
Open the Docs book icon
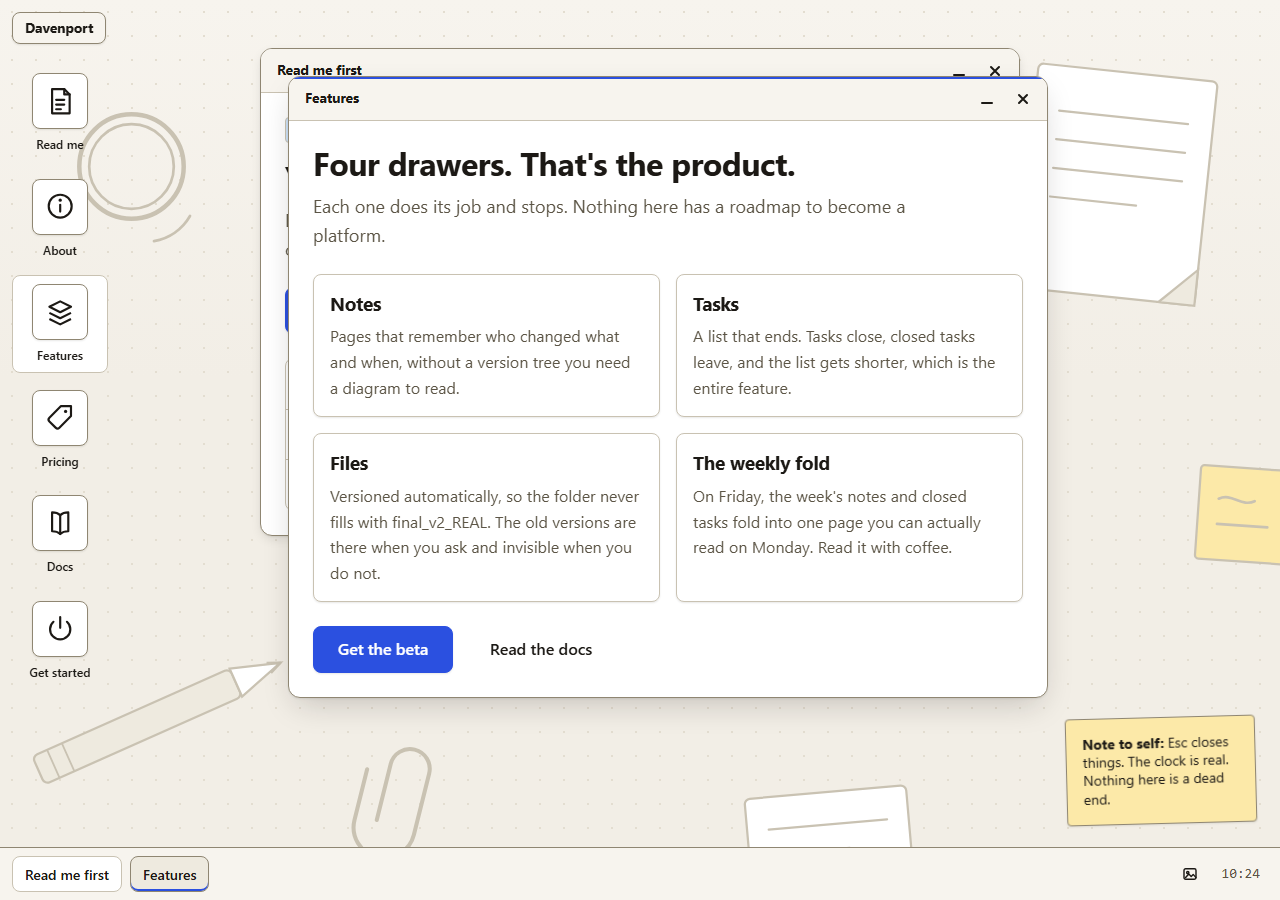60,523
